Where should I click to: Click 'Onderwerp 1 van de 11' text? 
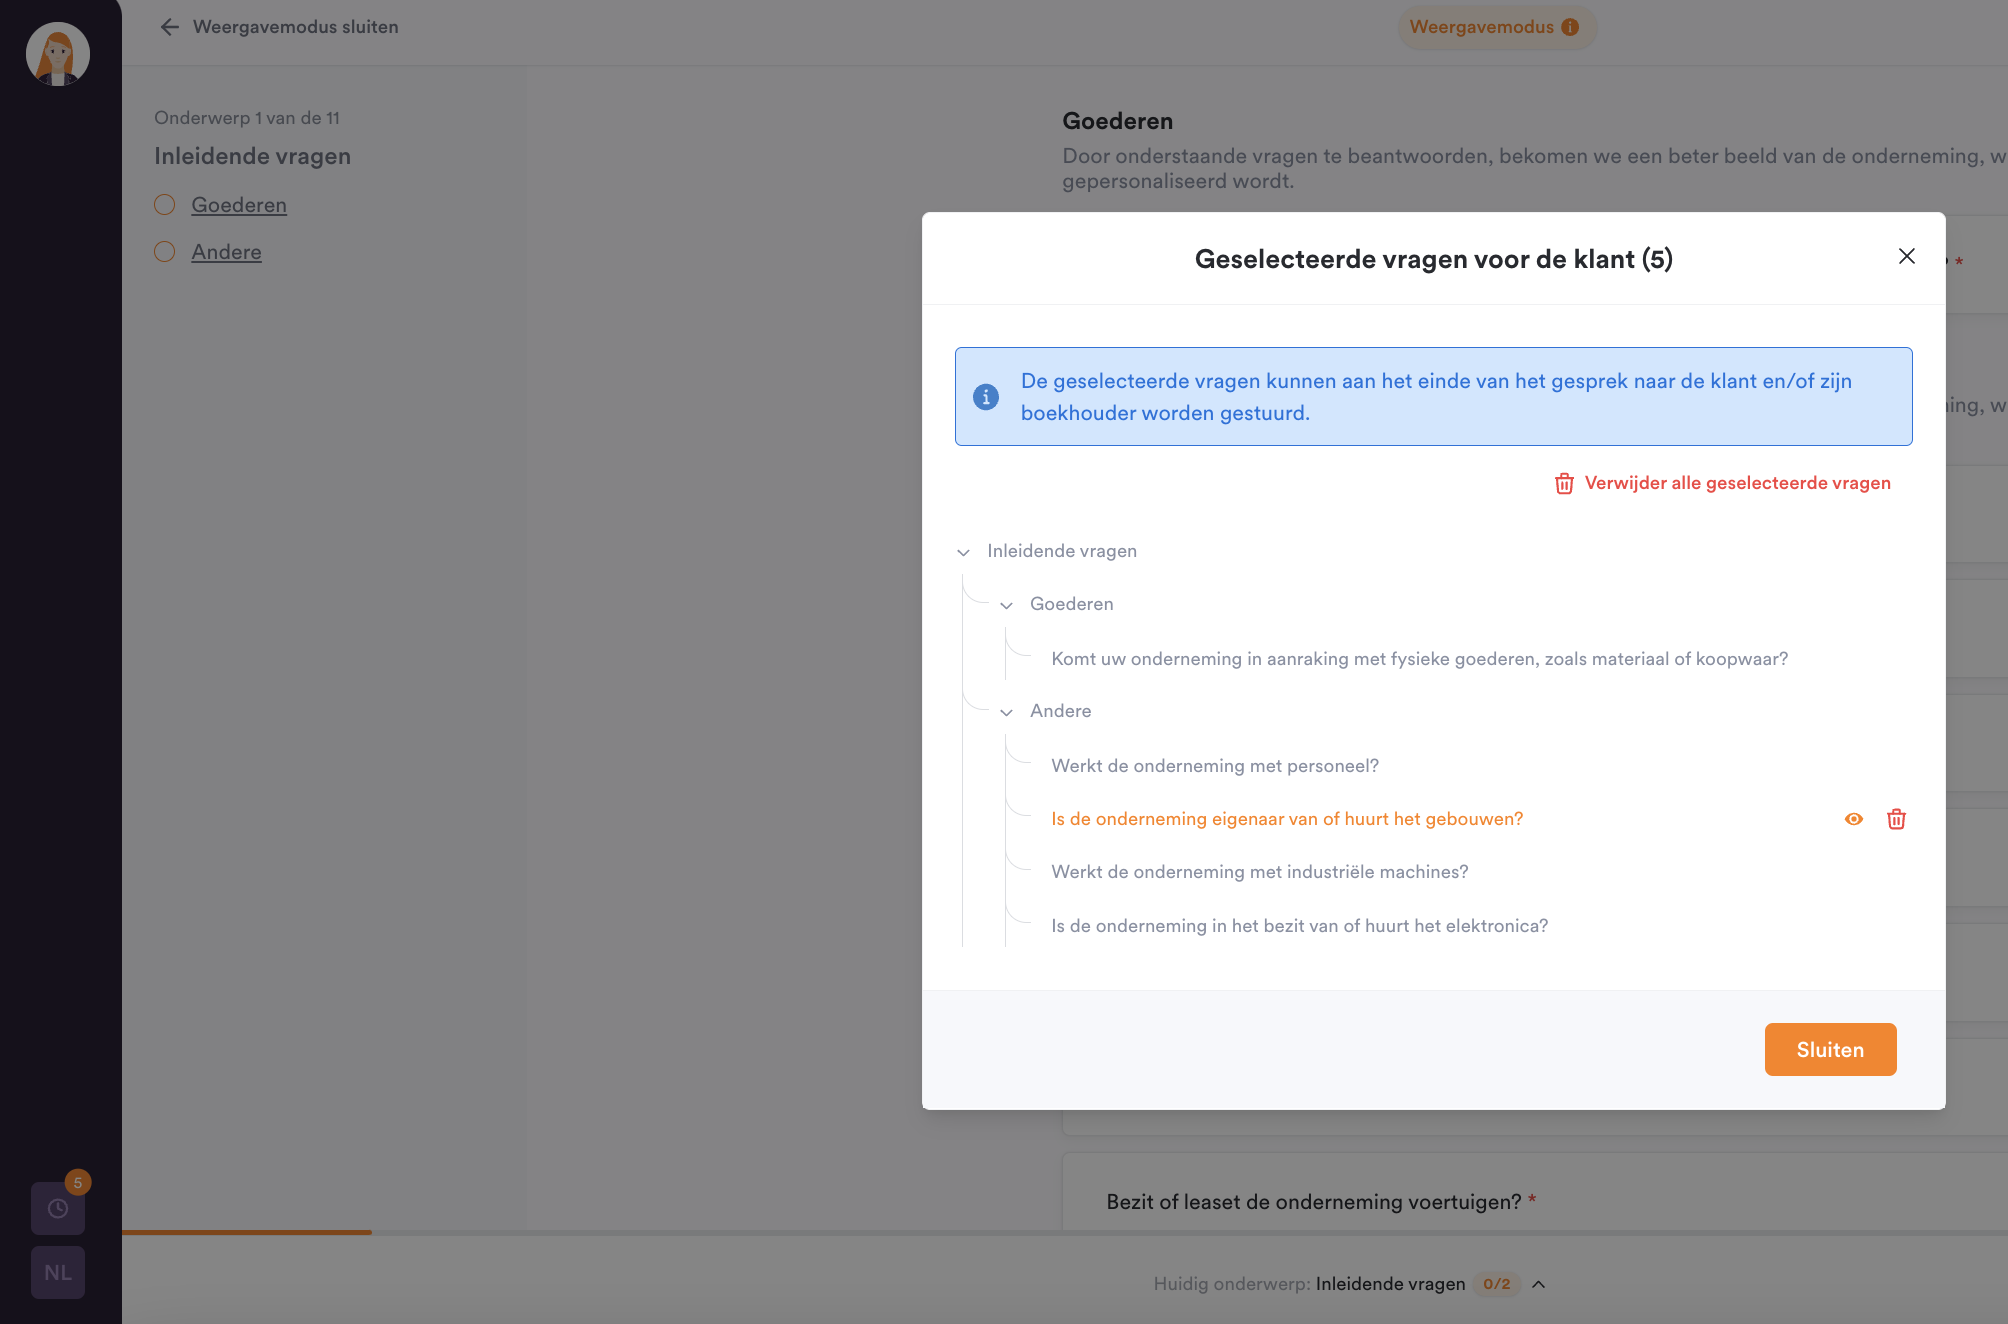click(x=247, y=118)
